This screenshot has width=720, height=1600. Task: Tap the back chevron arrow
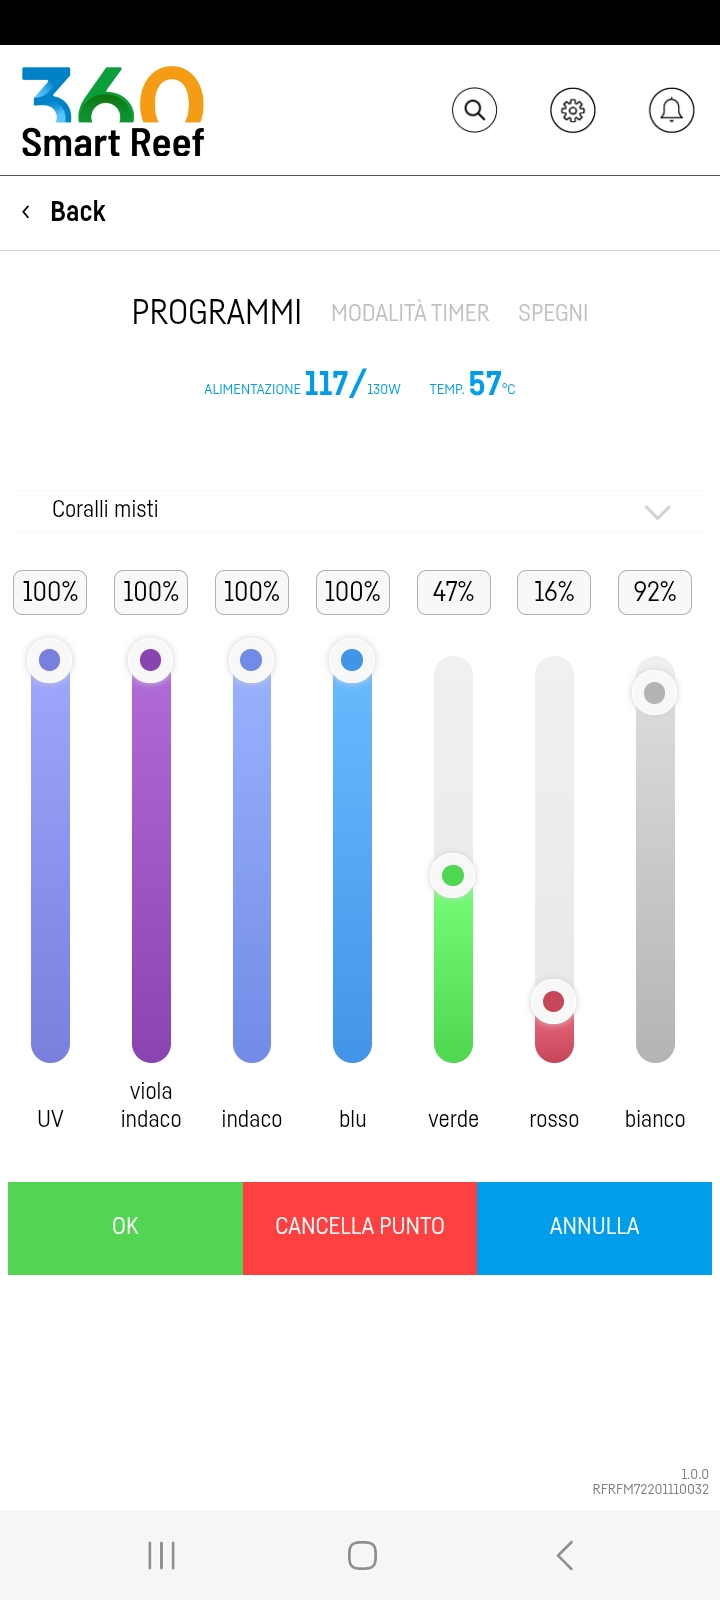pos(26,212)
